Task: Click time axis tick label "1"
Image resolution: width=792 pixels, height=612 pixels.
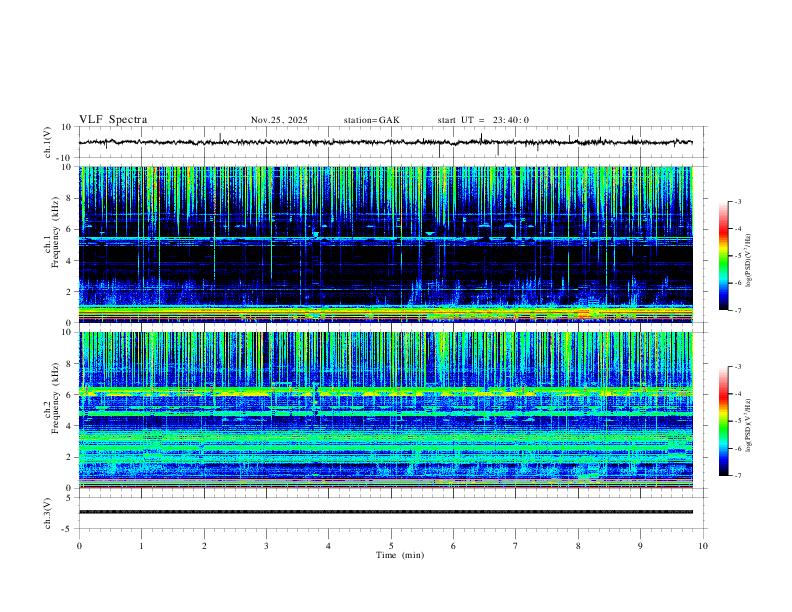Action: 141,546
